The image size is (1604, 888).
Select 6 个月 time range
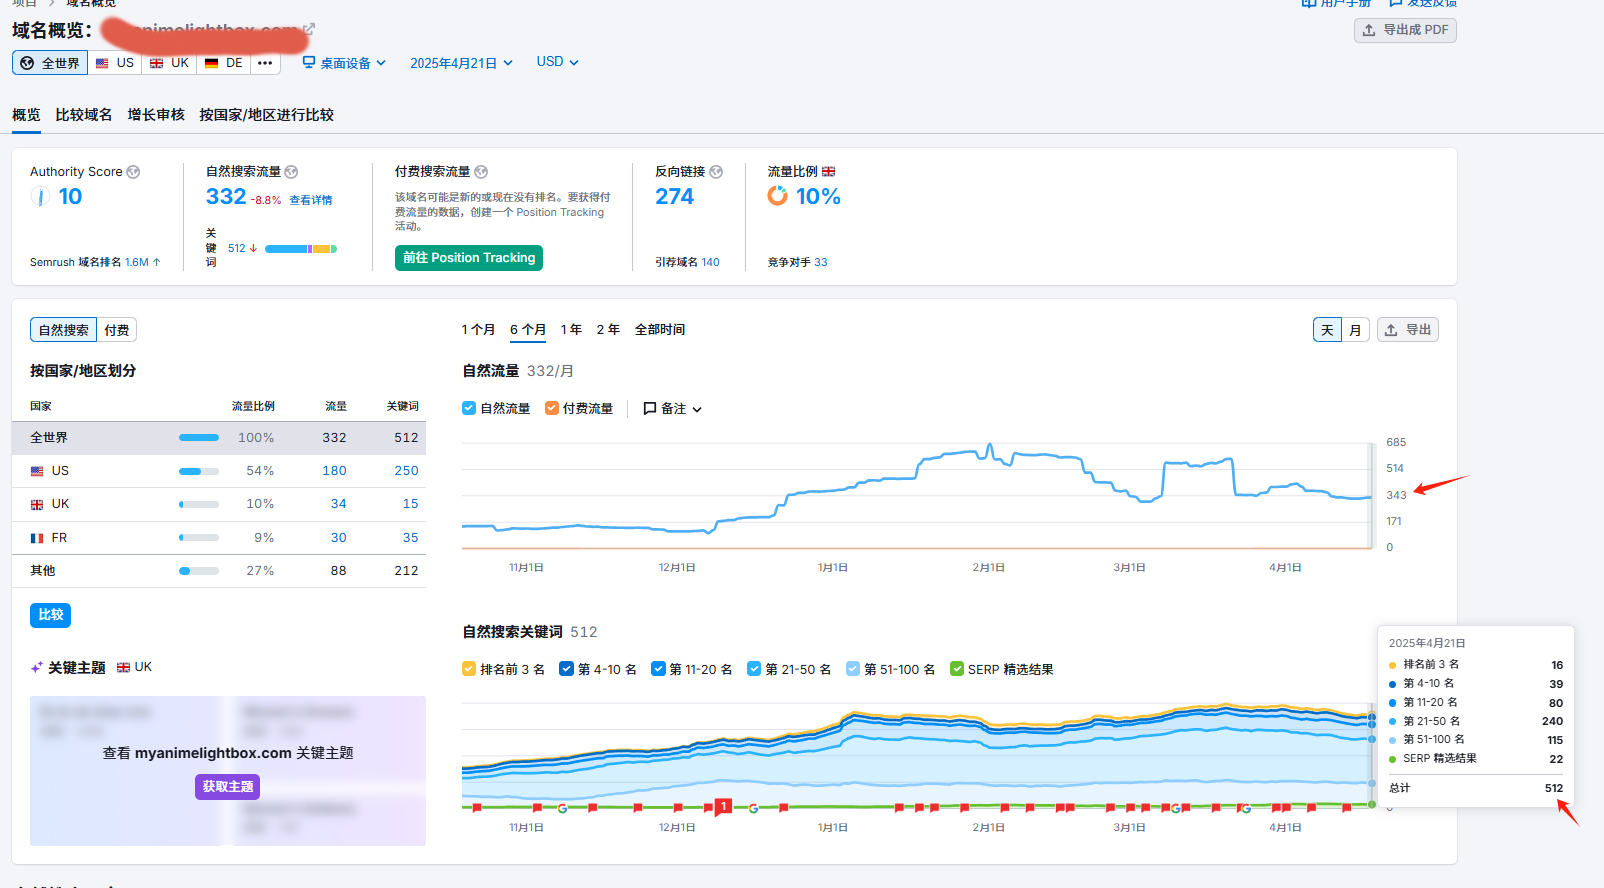(x=528, y=330)
